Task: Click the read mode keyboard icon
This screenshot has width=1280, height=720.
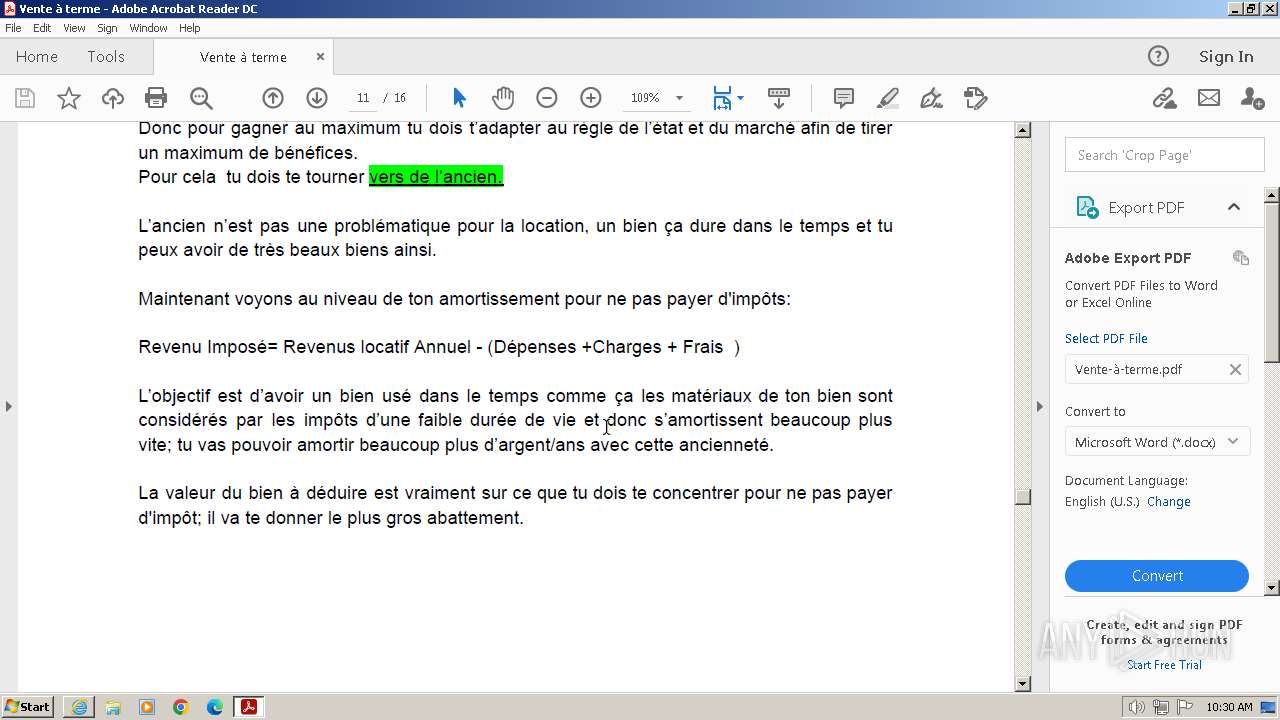Action: (779, 98)
